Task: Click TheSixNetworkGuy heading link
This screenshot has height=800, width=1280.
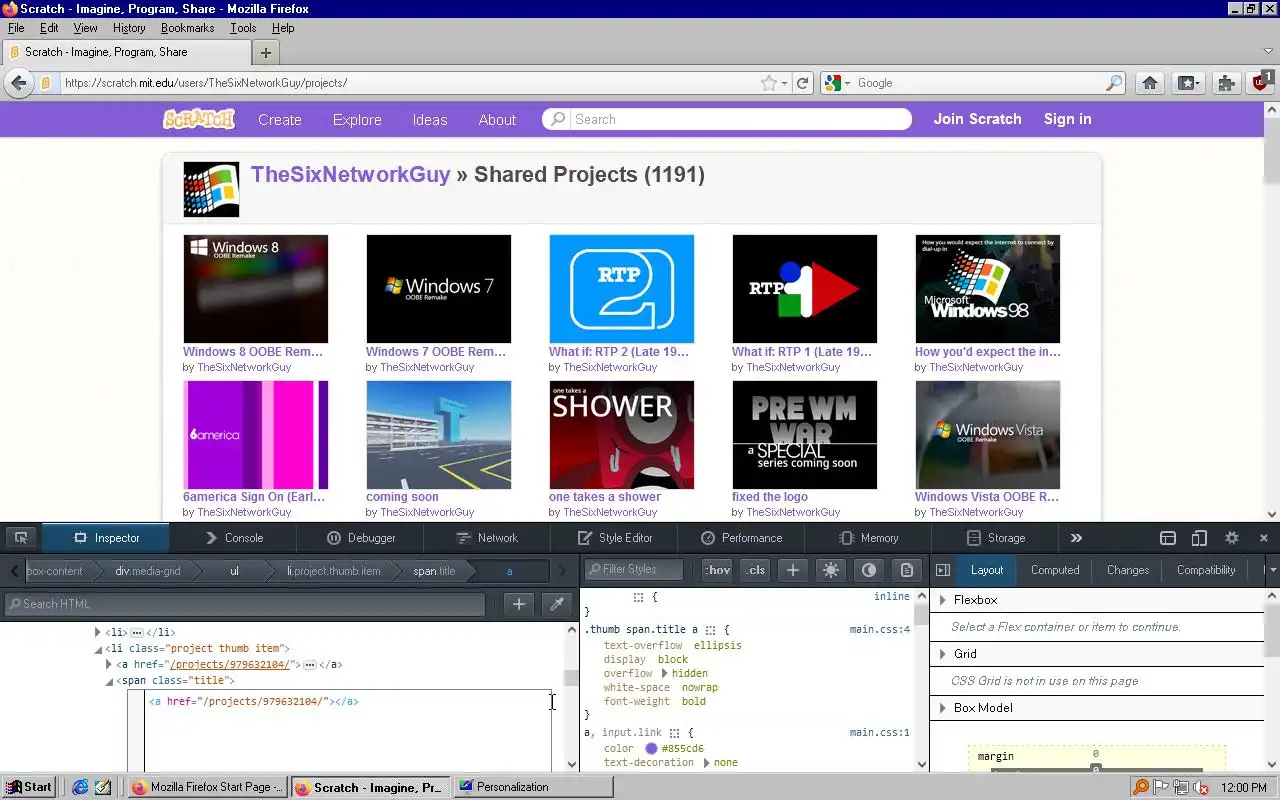Action: pyautogui.click(x=351, y=175)
